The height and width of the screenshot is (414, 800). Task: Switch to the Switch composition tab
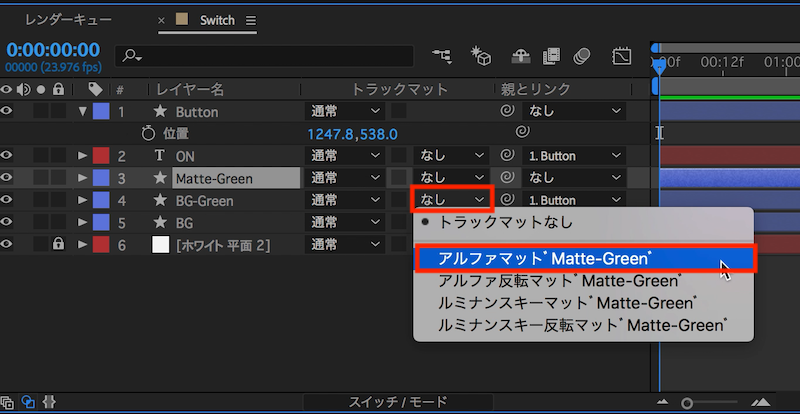point(217,20)
